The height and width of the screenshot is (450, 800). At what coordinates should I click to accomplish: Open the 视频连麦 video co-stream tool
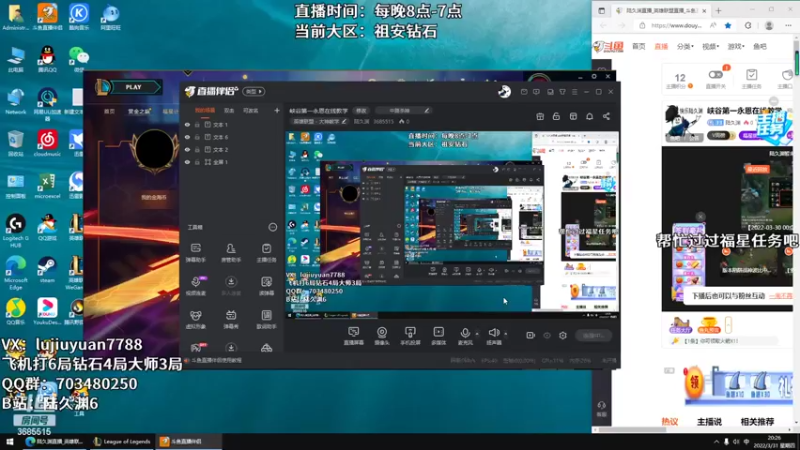tap(196, 286)
